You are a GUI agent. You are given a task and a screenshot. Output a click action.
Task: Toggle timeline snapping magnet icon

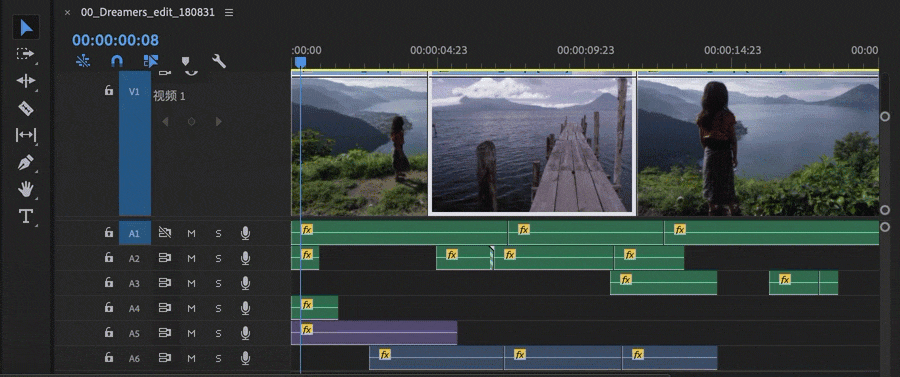pos(117,61)
